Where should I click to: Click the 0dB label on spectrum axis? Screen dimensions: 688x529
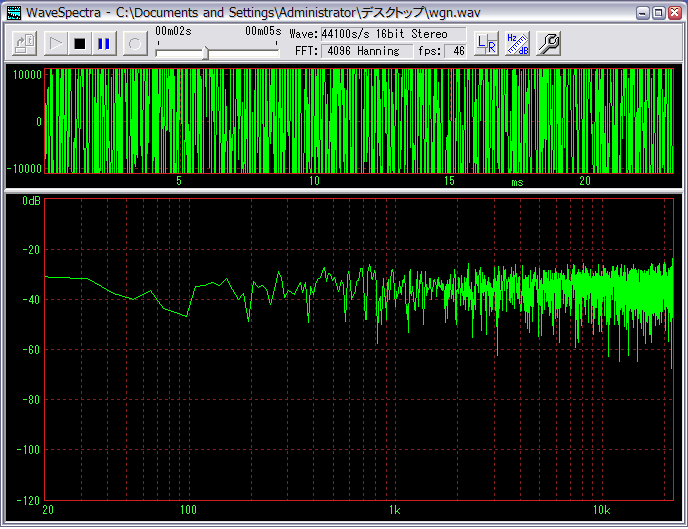click(31, 201)
